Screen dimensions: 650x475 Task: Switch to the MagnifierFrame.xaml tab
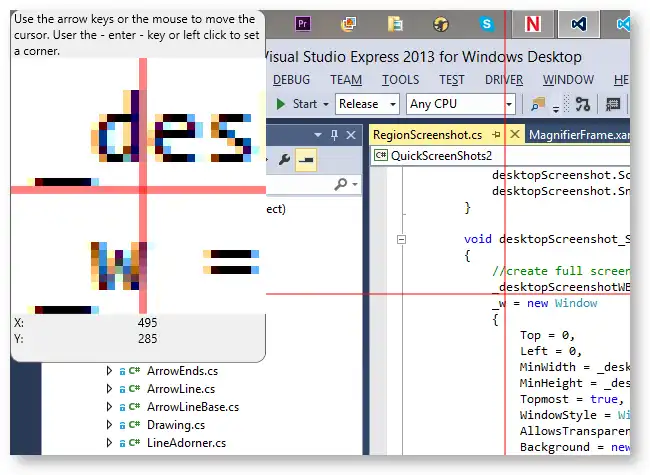coord(579,135)
